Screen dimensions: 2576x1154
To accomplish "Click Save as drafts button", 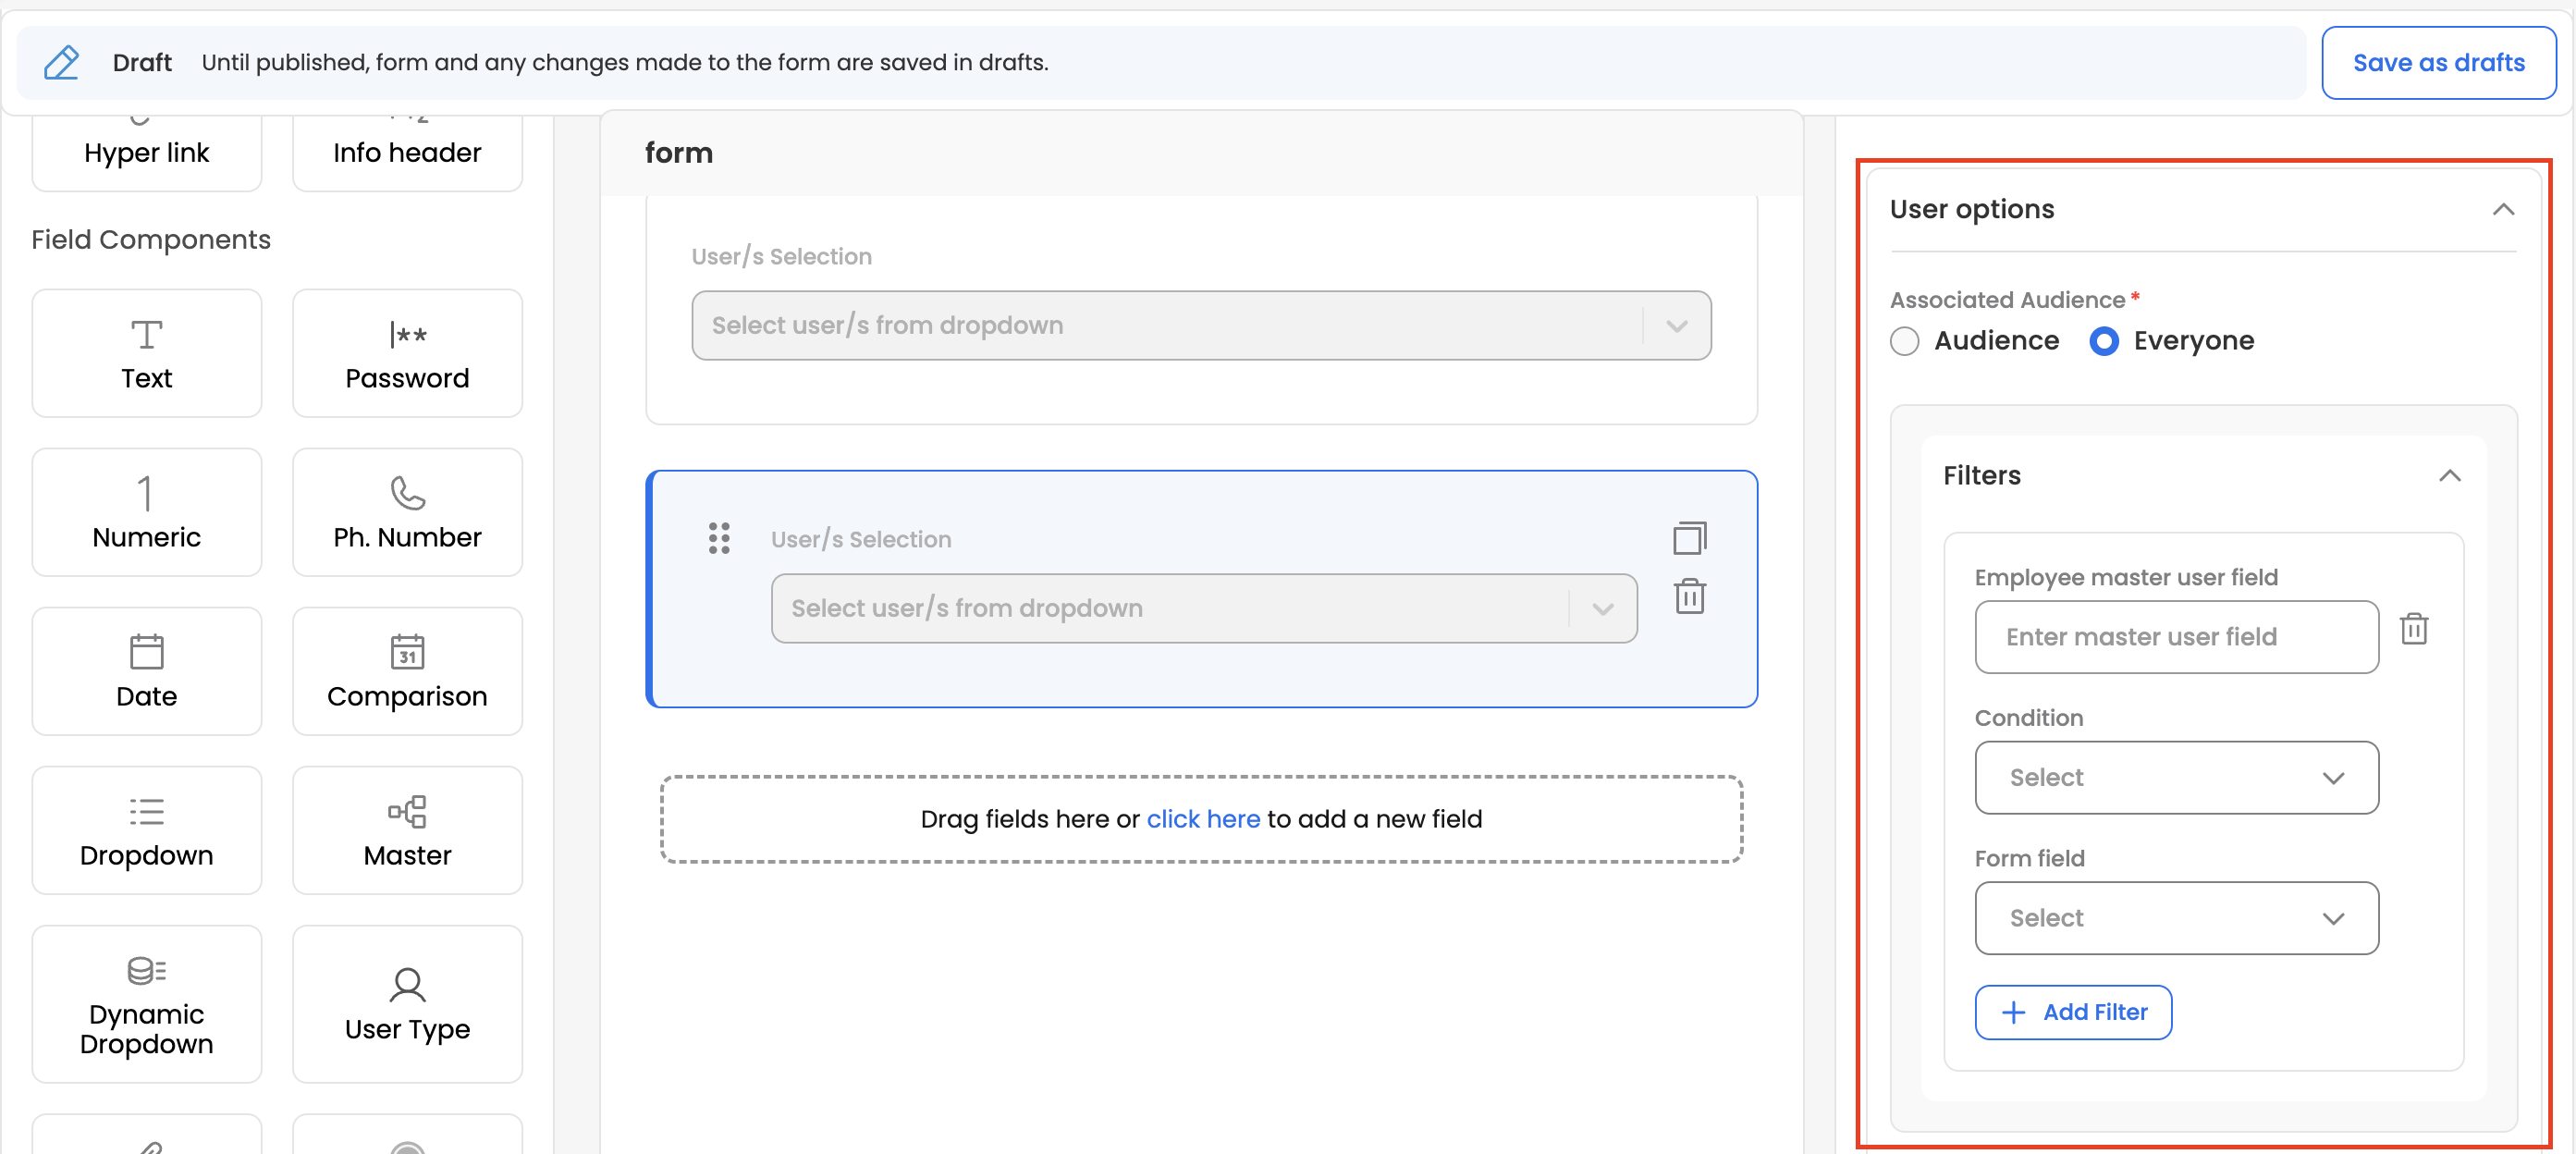I will click(2437, 63).
